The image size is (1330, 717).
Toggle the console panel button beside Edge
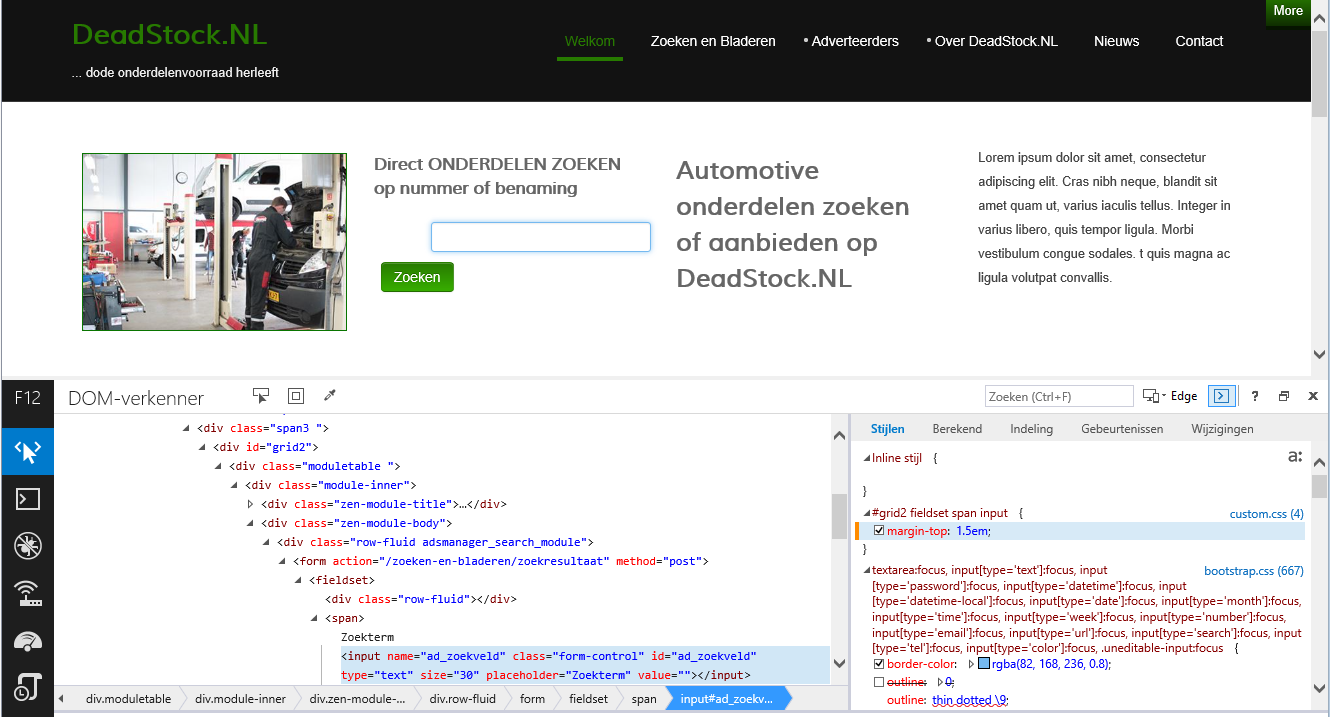point(1220,396)
